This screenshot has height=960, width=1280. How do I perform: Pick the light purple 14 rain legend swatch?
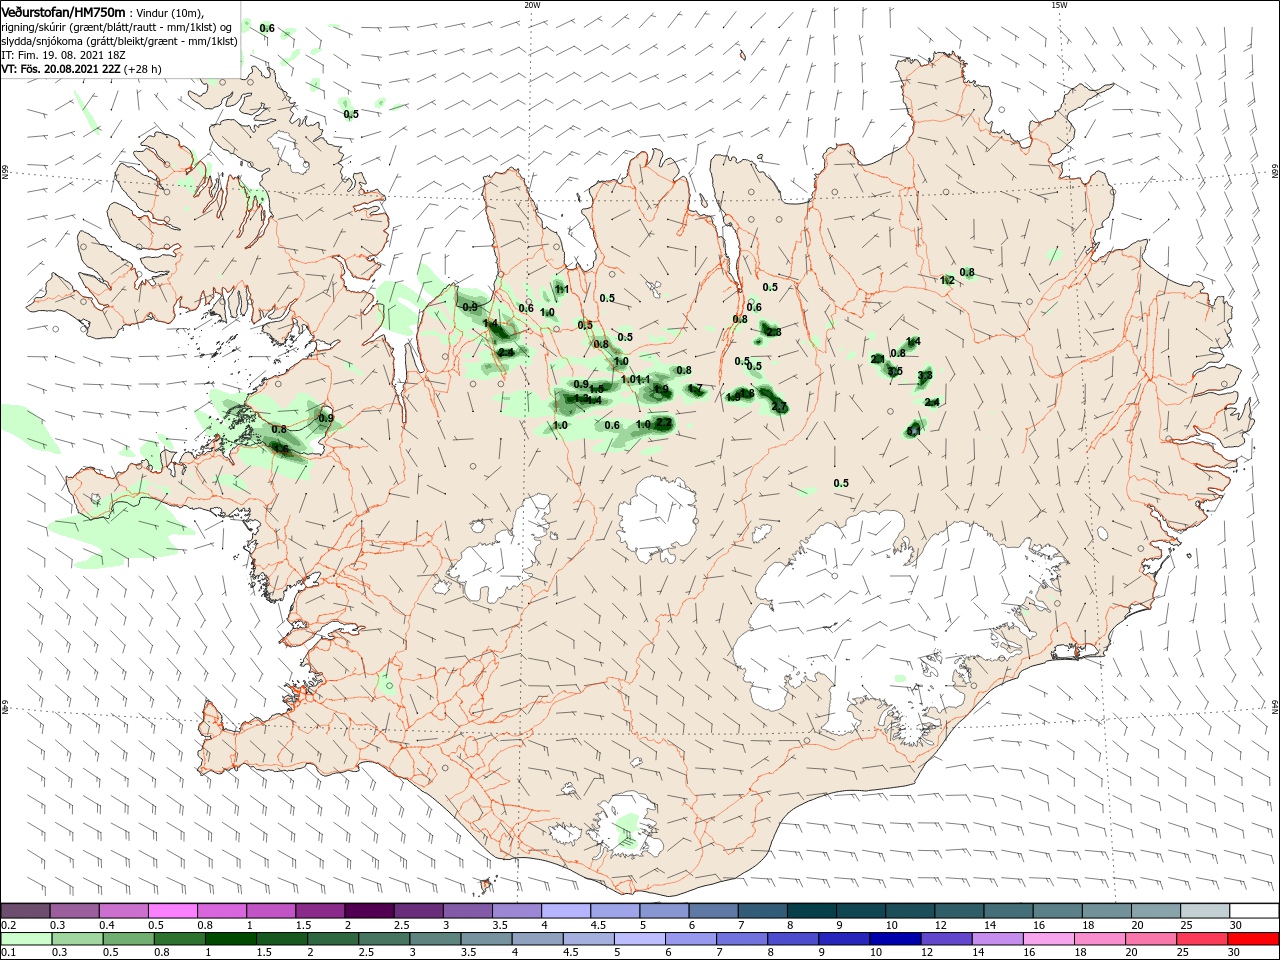pyautogui.click(x=997, y=939)
